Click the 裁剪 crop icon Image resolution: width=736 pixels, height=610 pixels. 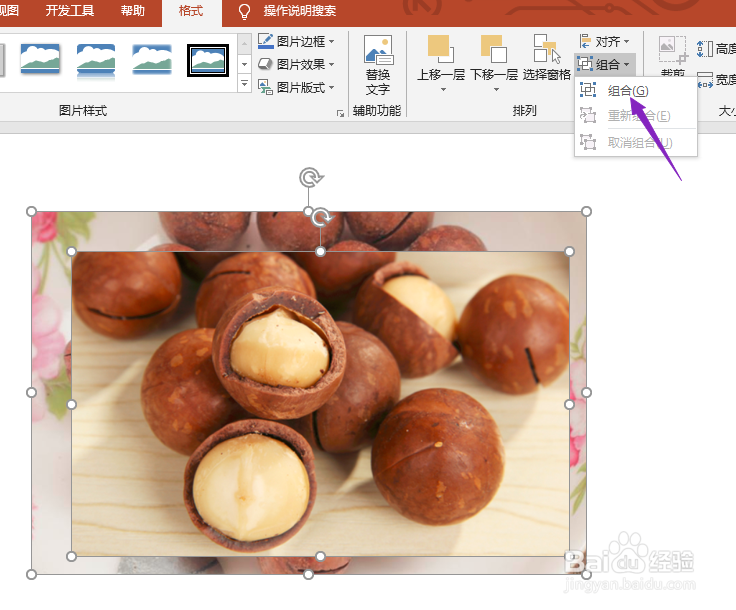673,50
